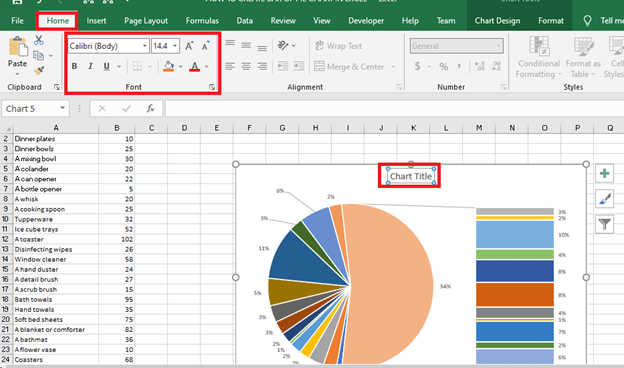Expand the Name Box dropdown arrow
Screen dimensions: 624x368
pyautogui.click(x=62, y=108)
